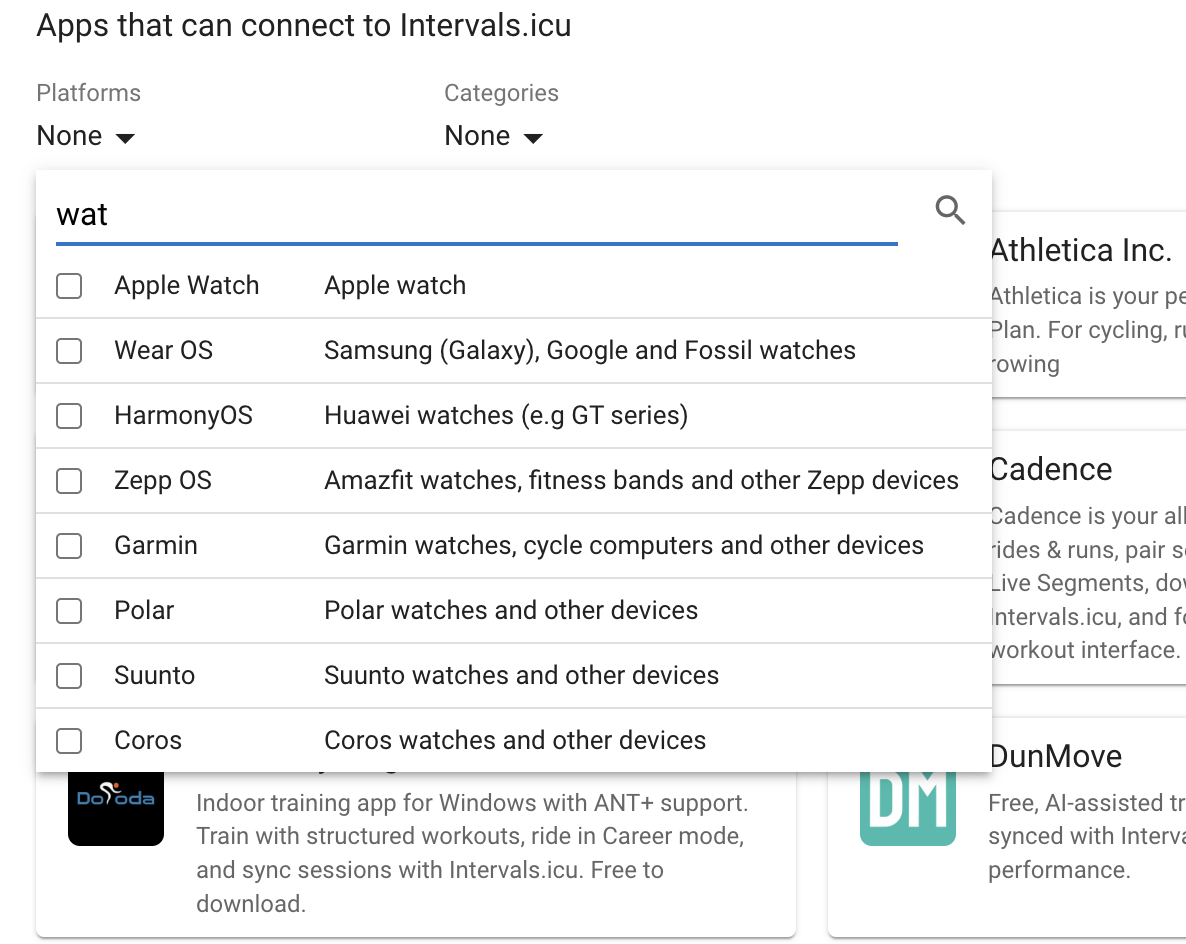Select the Zepp OS checkbox

(x=69, y=481)
